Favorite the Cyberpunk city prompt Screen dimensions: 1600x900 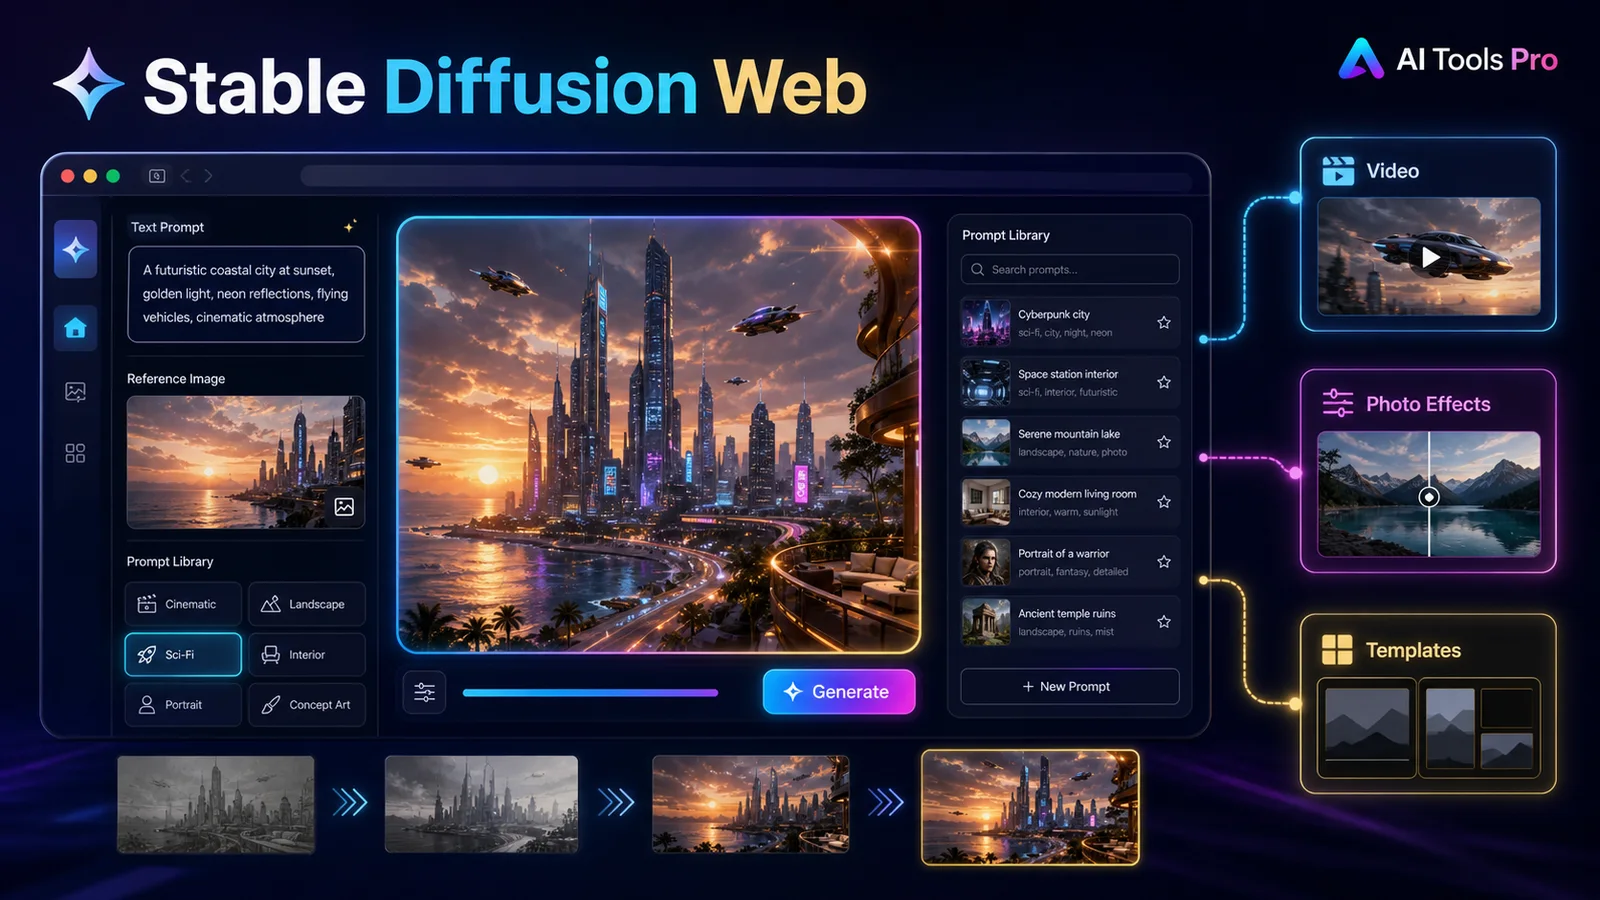click(x=1164, y=322)
